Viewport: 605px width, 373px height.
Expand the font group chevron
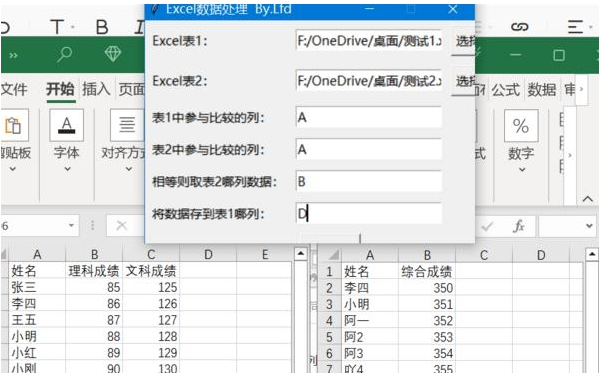click(x=67, y=169)
